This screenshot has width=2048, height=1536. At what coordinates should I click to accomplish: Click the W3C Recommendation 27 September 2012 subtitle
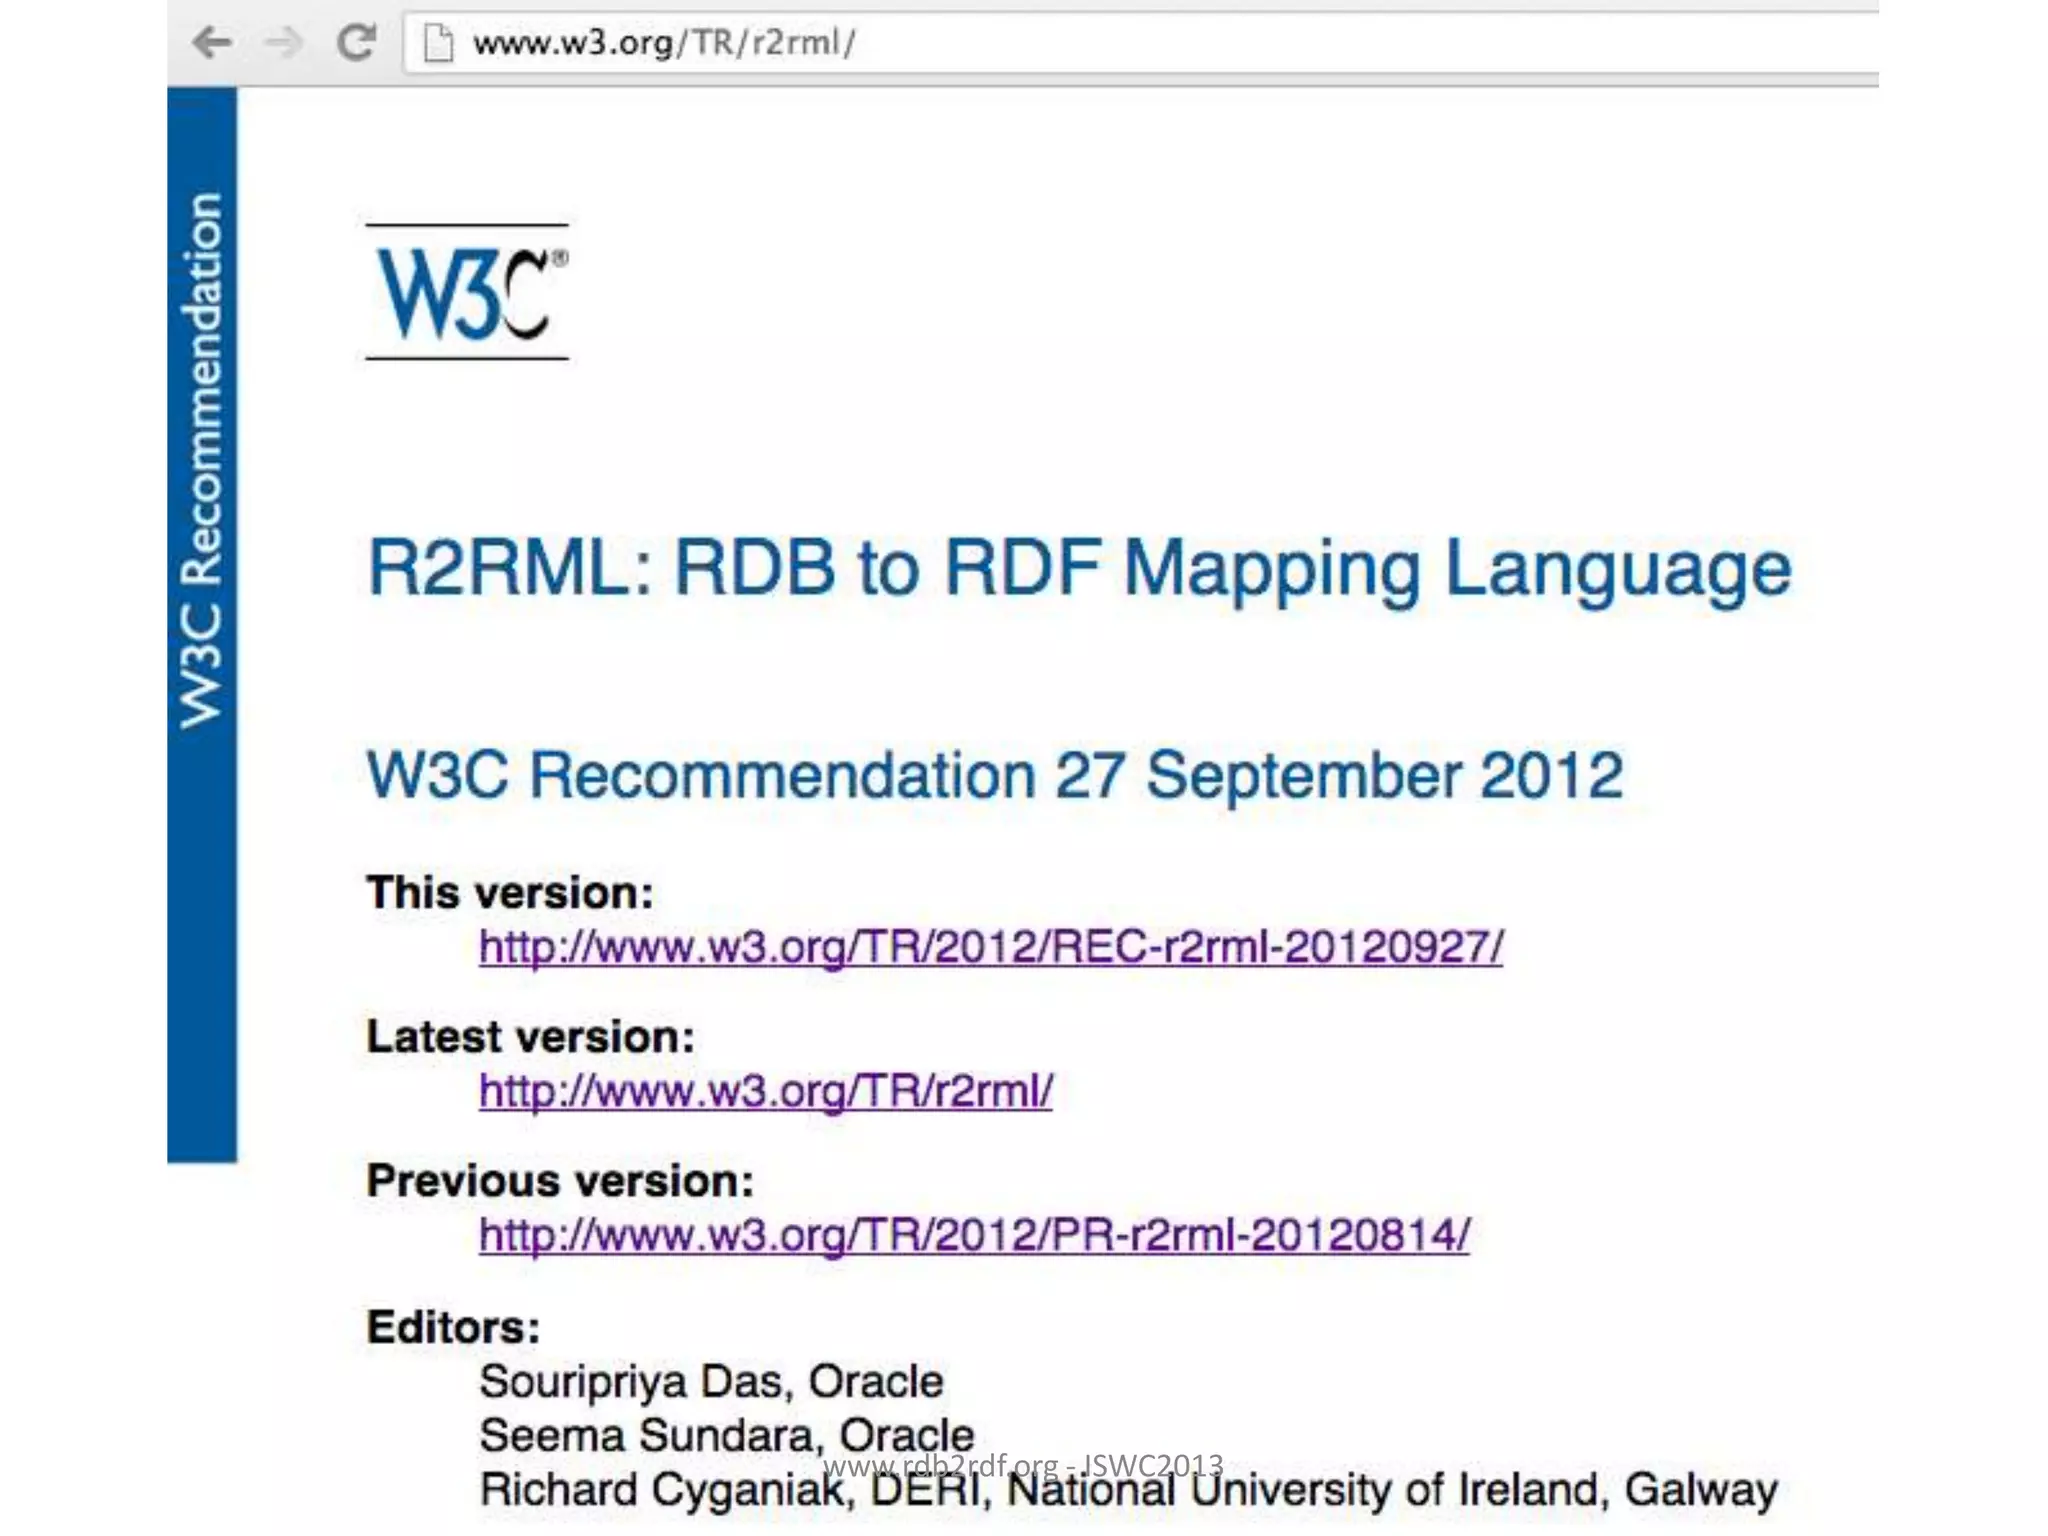(995, 775)
